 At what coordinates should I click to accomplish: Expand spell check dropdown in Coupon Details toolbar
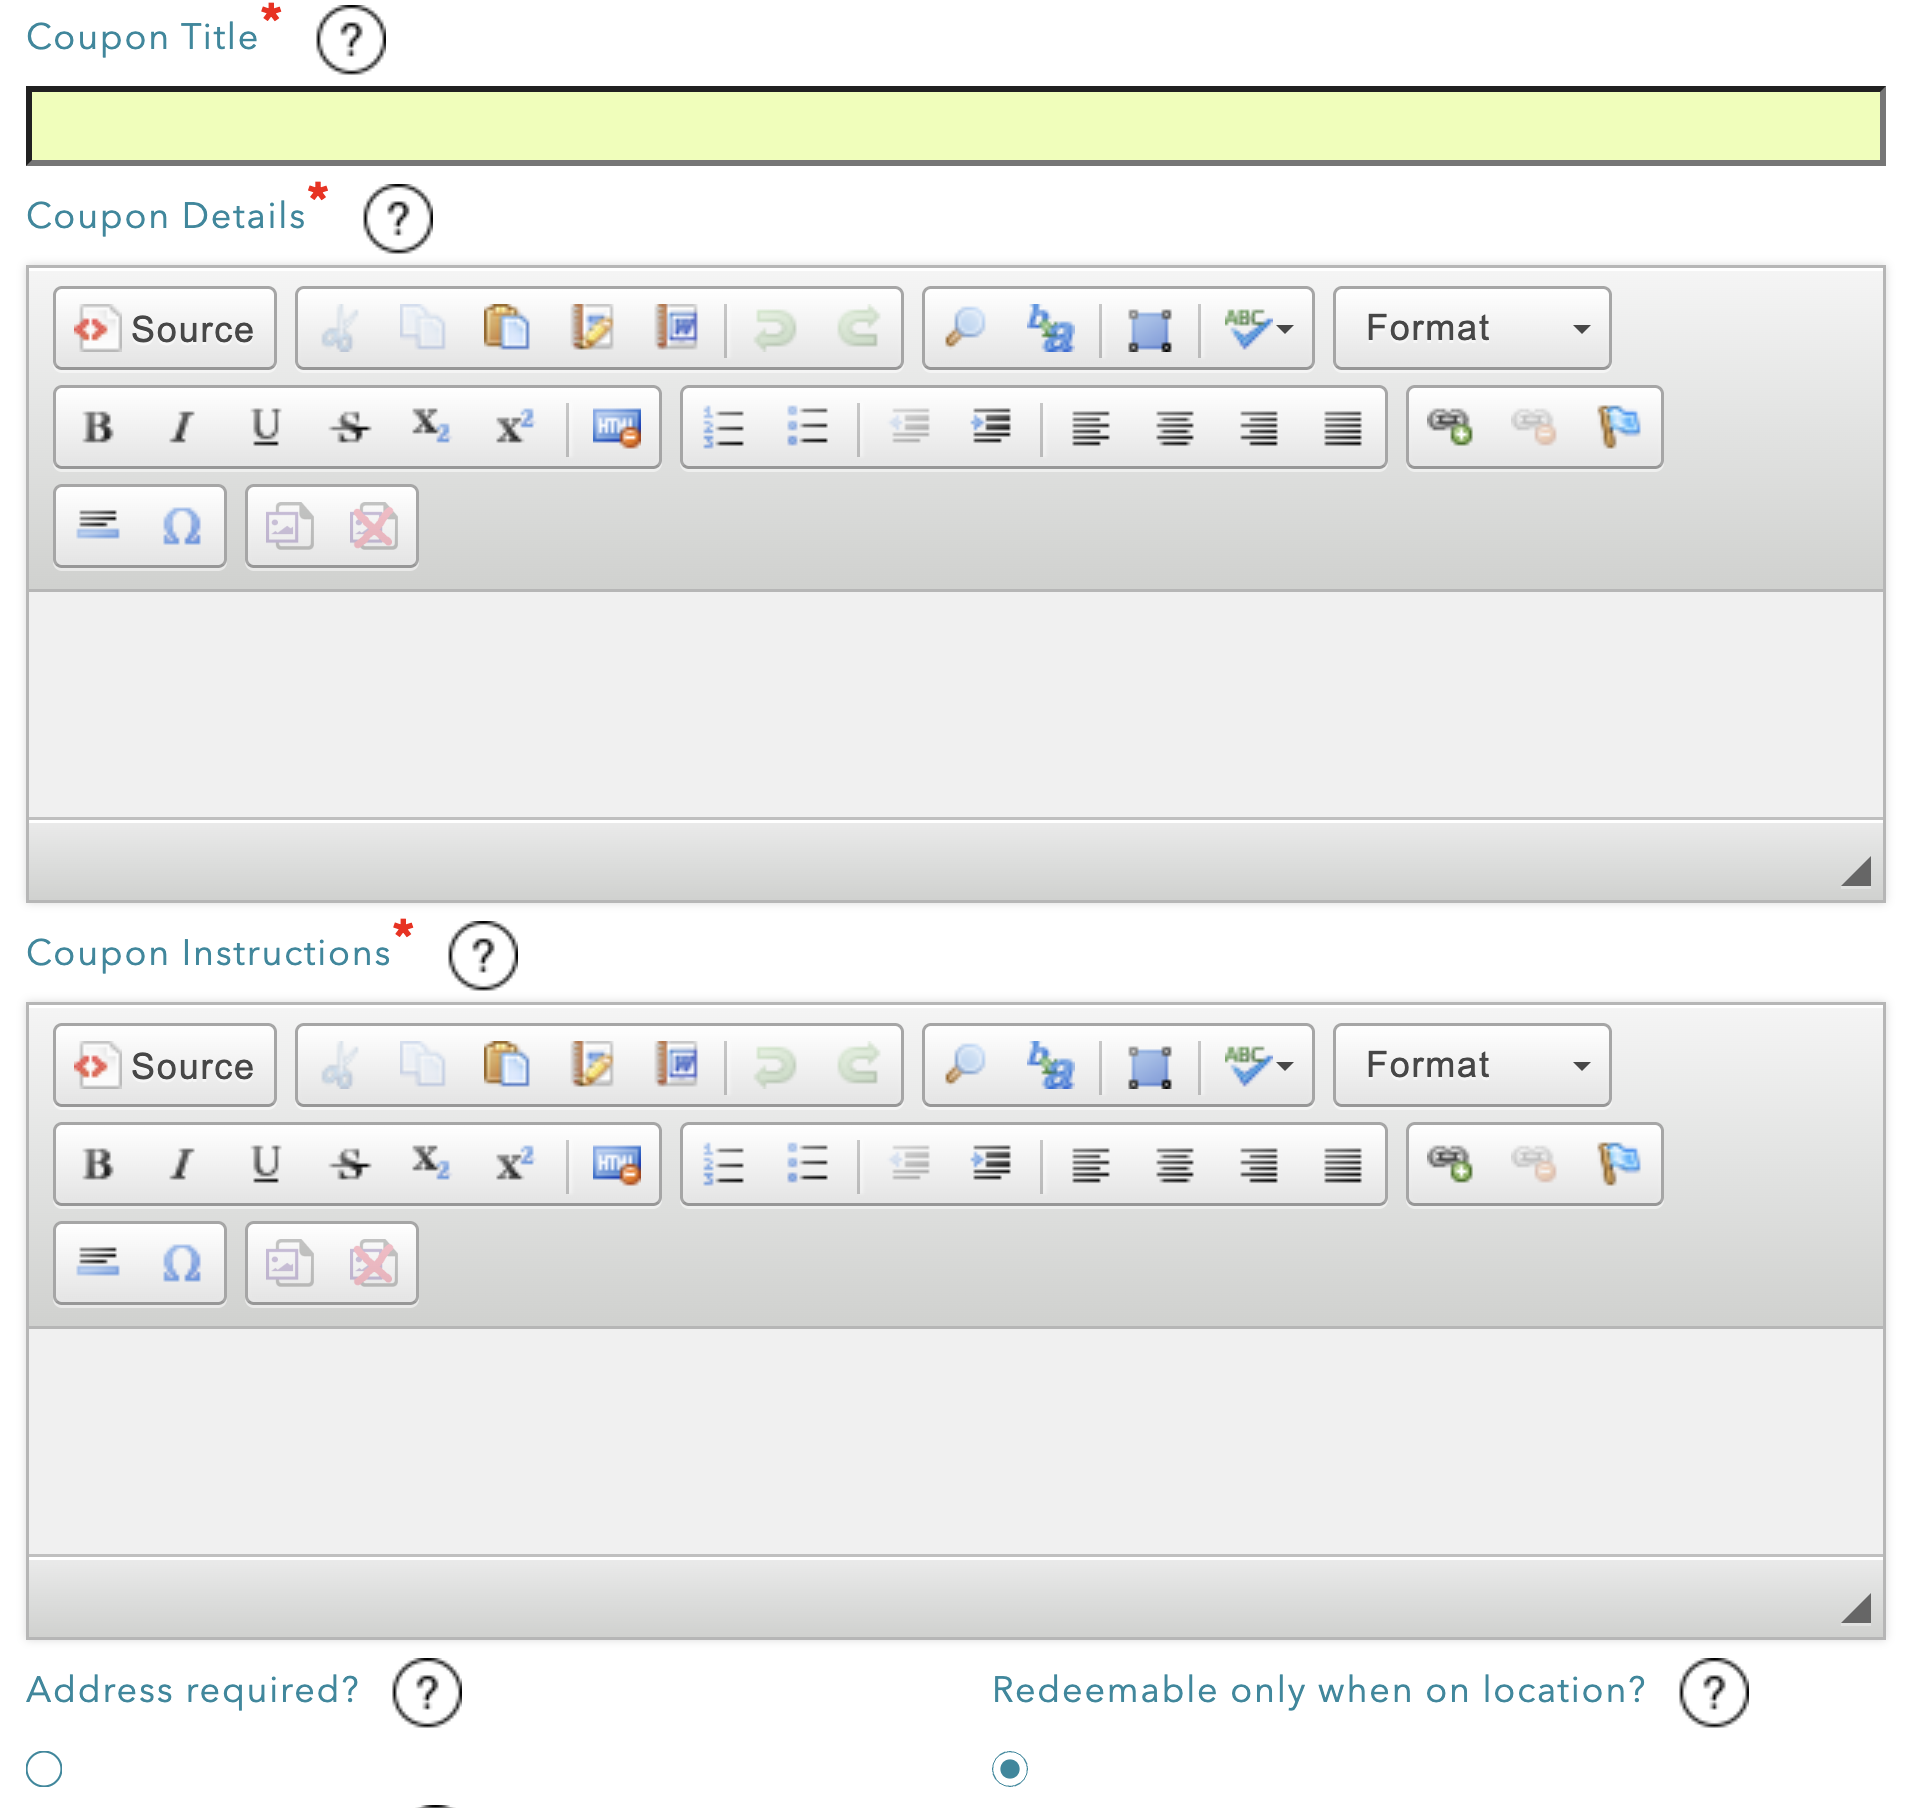pos(1284,329)
